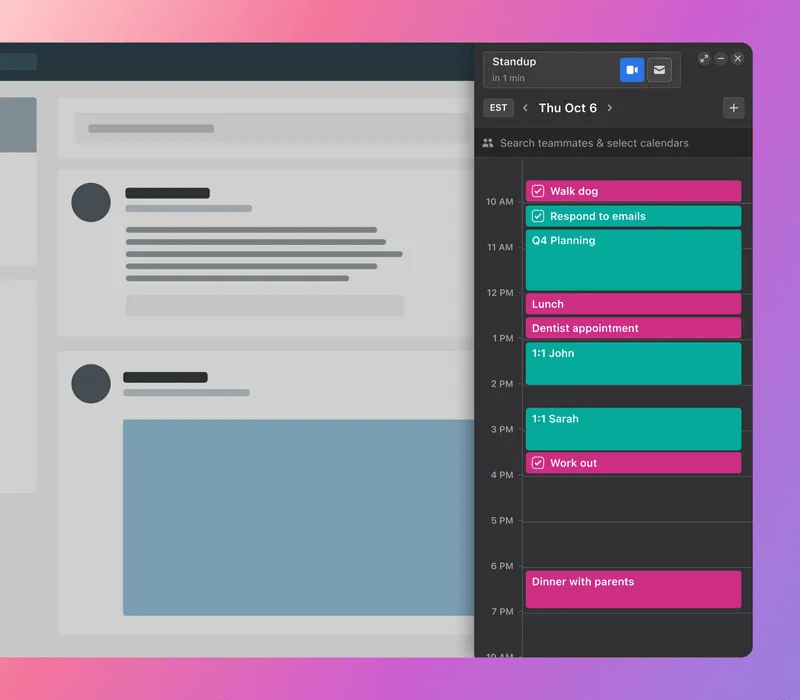Close the calendar panel
The image size is (800, 700).
click(x=738, y=59)
